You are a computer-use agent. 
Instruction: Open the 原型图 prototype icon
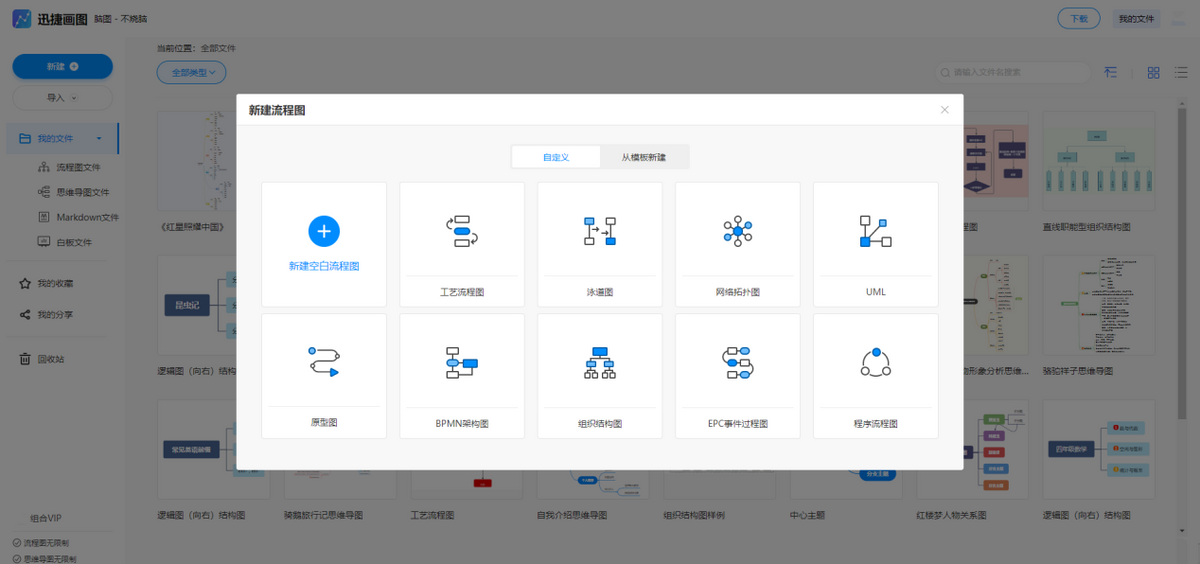pyautogui.click(x=323, y=361)
